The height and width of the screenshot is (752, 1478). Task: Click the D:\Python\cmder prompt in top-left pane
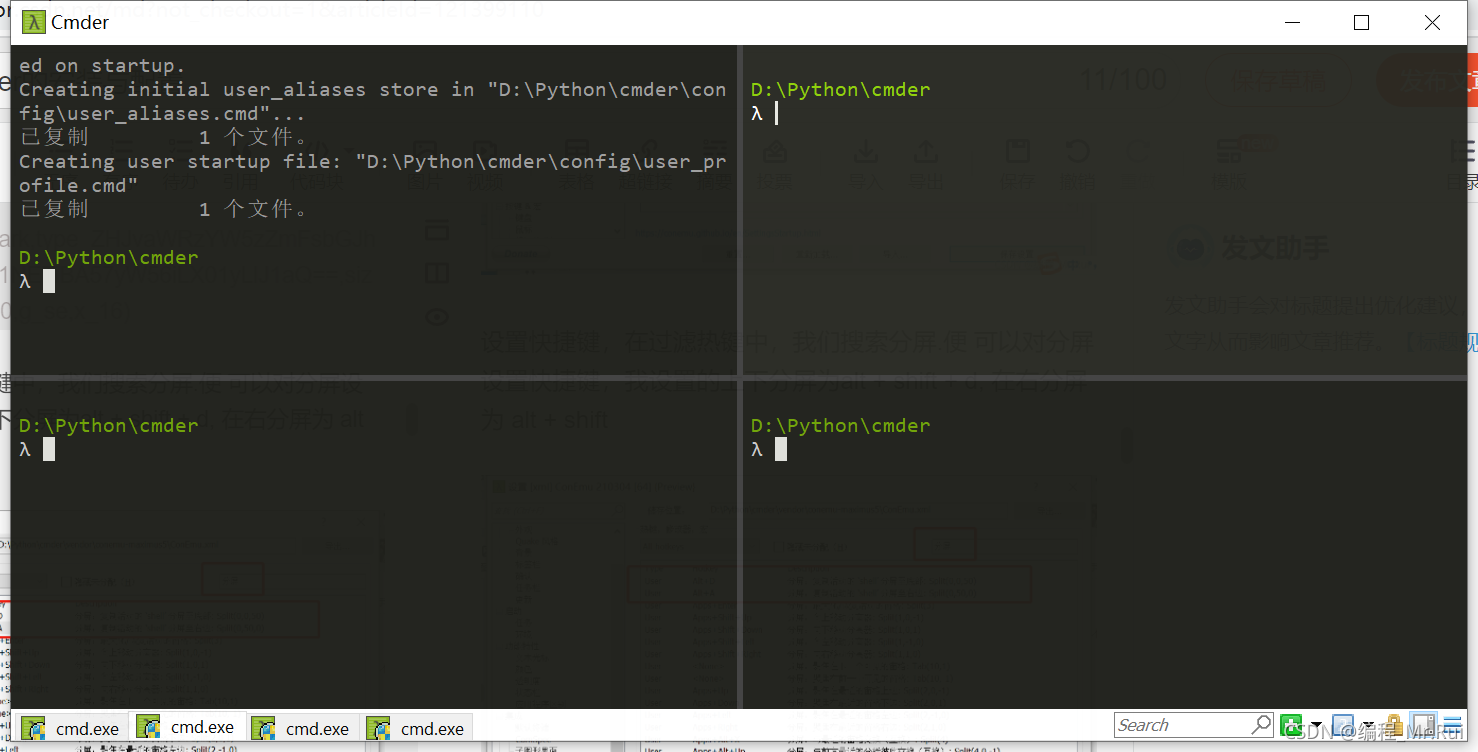tap(108, 257)
